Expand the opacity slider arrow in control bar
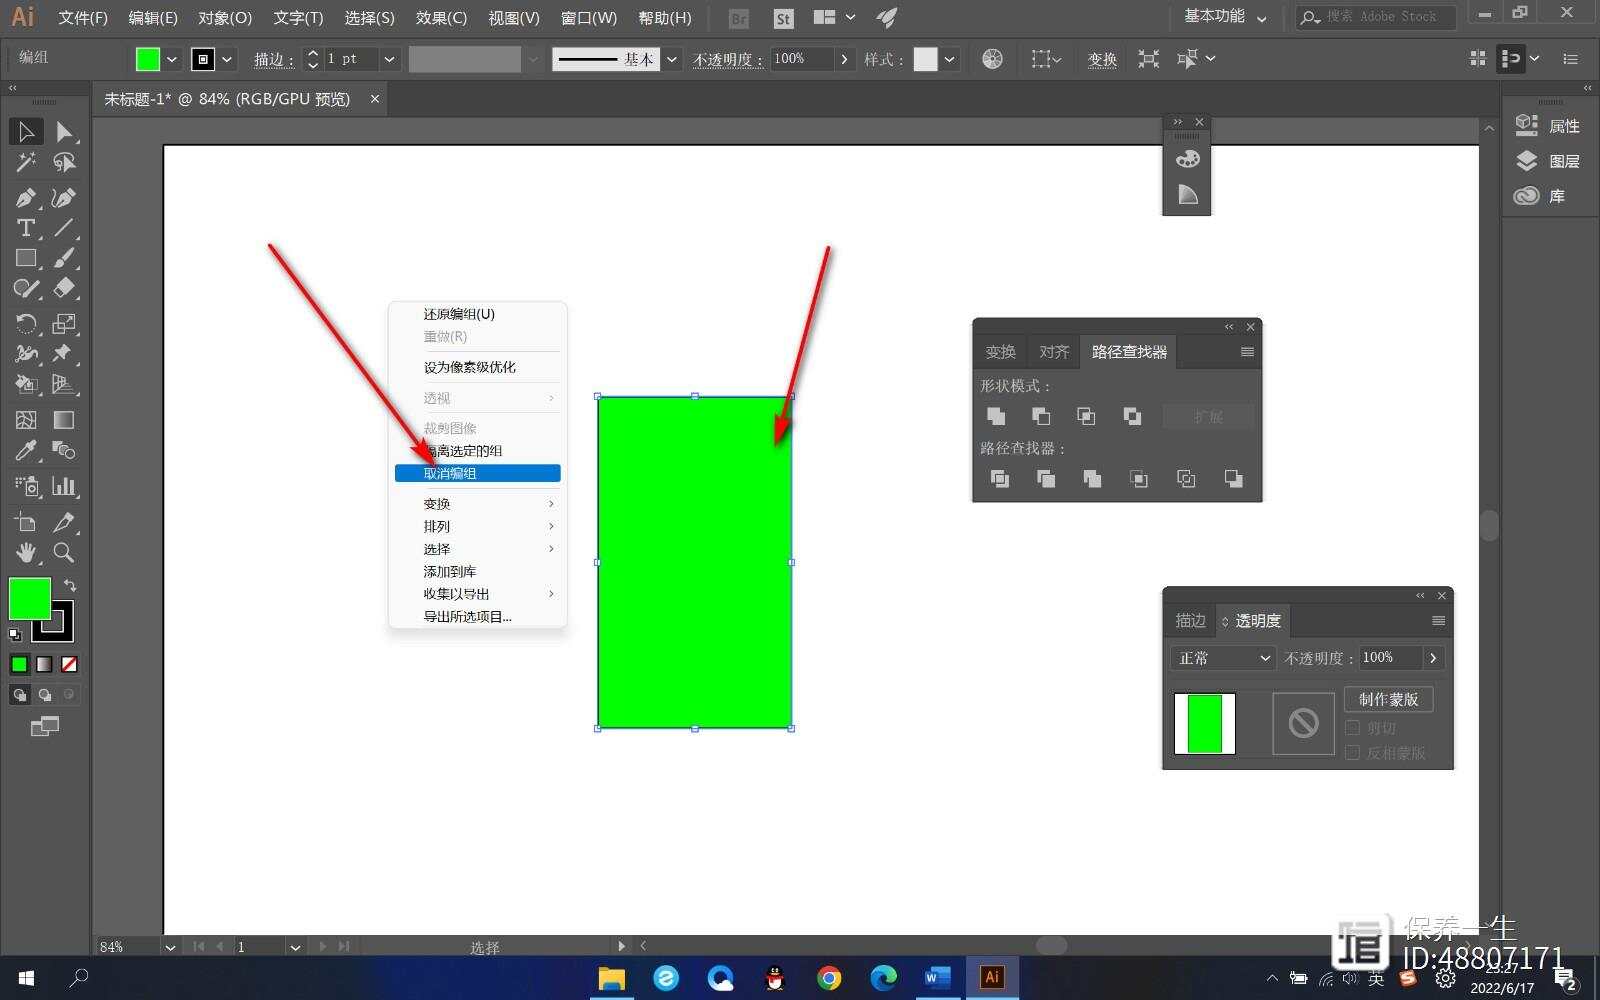The image size is (1600, 1000). point(845,59)
